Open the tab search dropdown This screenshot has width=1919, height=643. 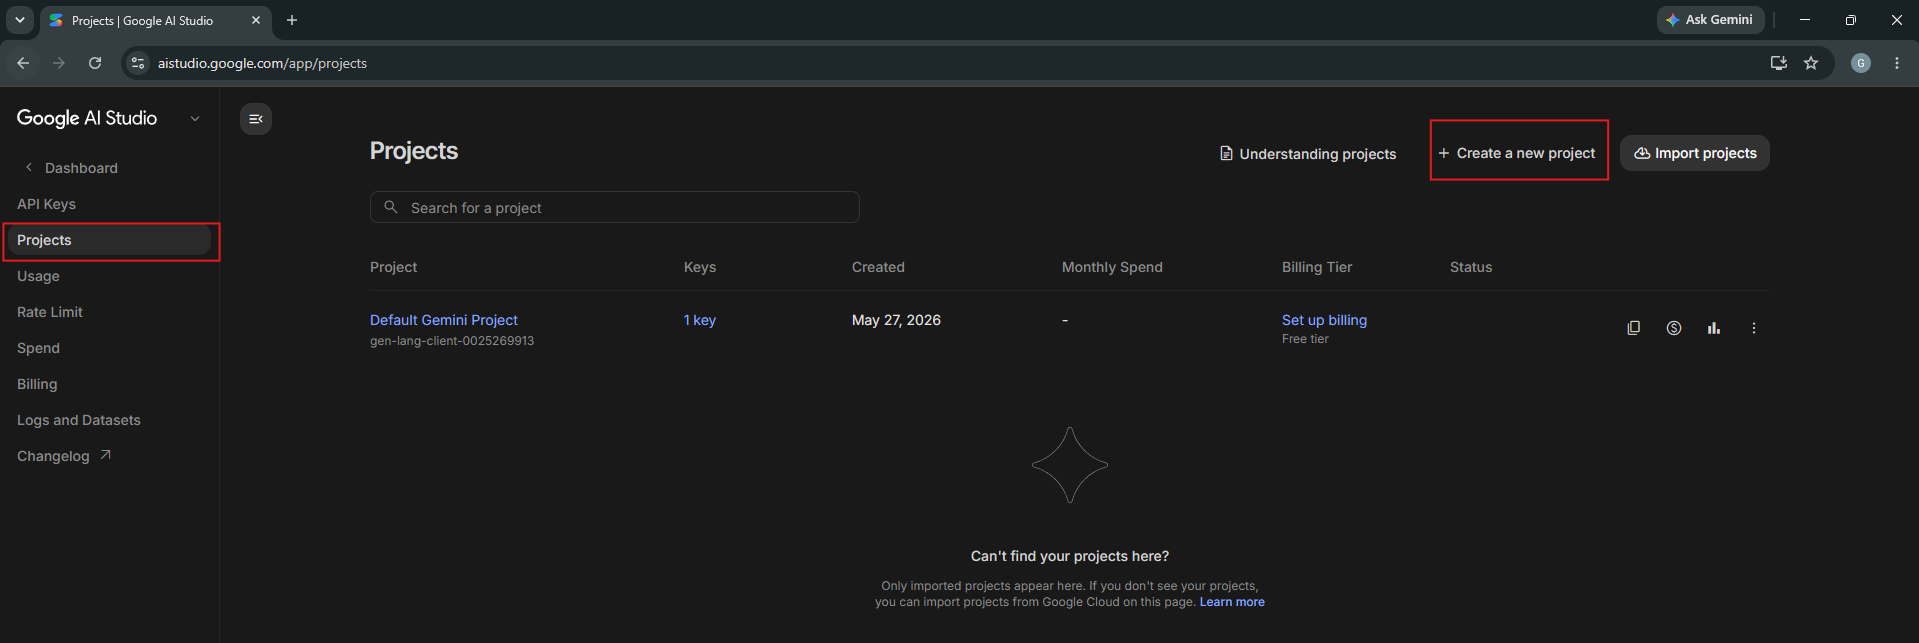click(x=19, y=20)
